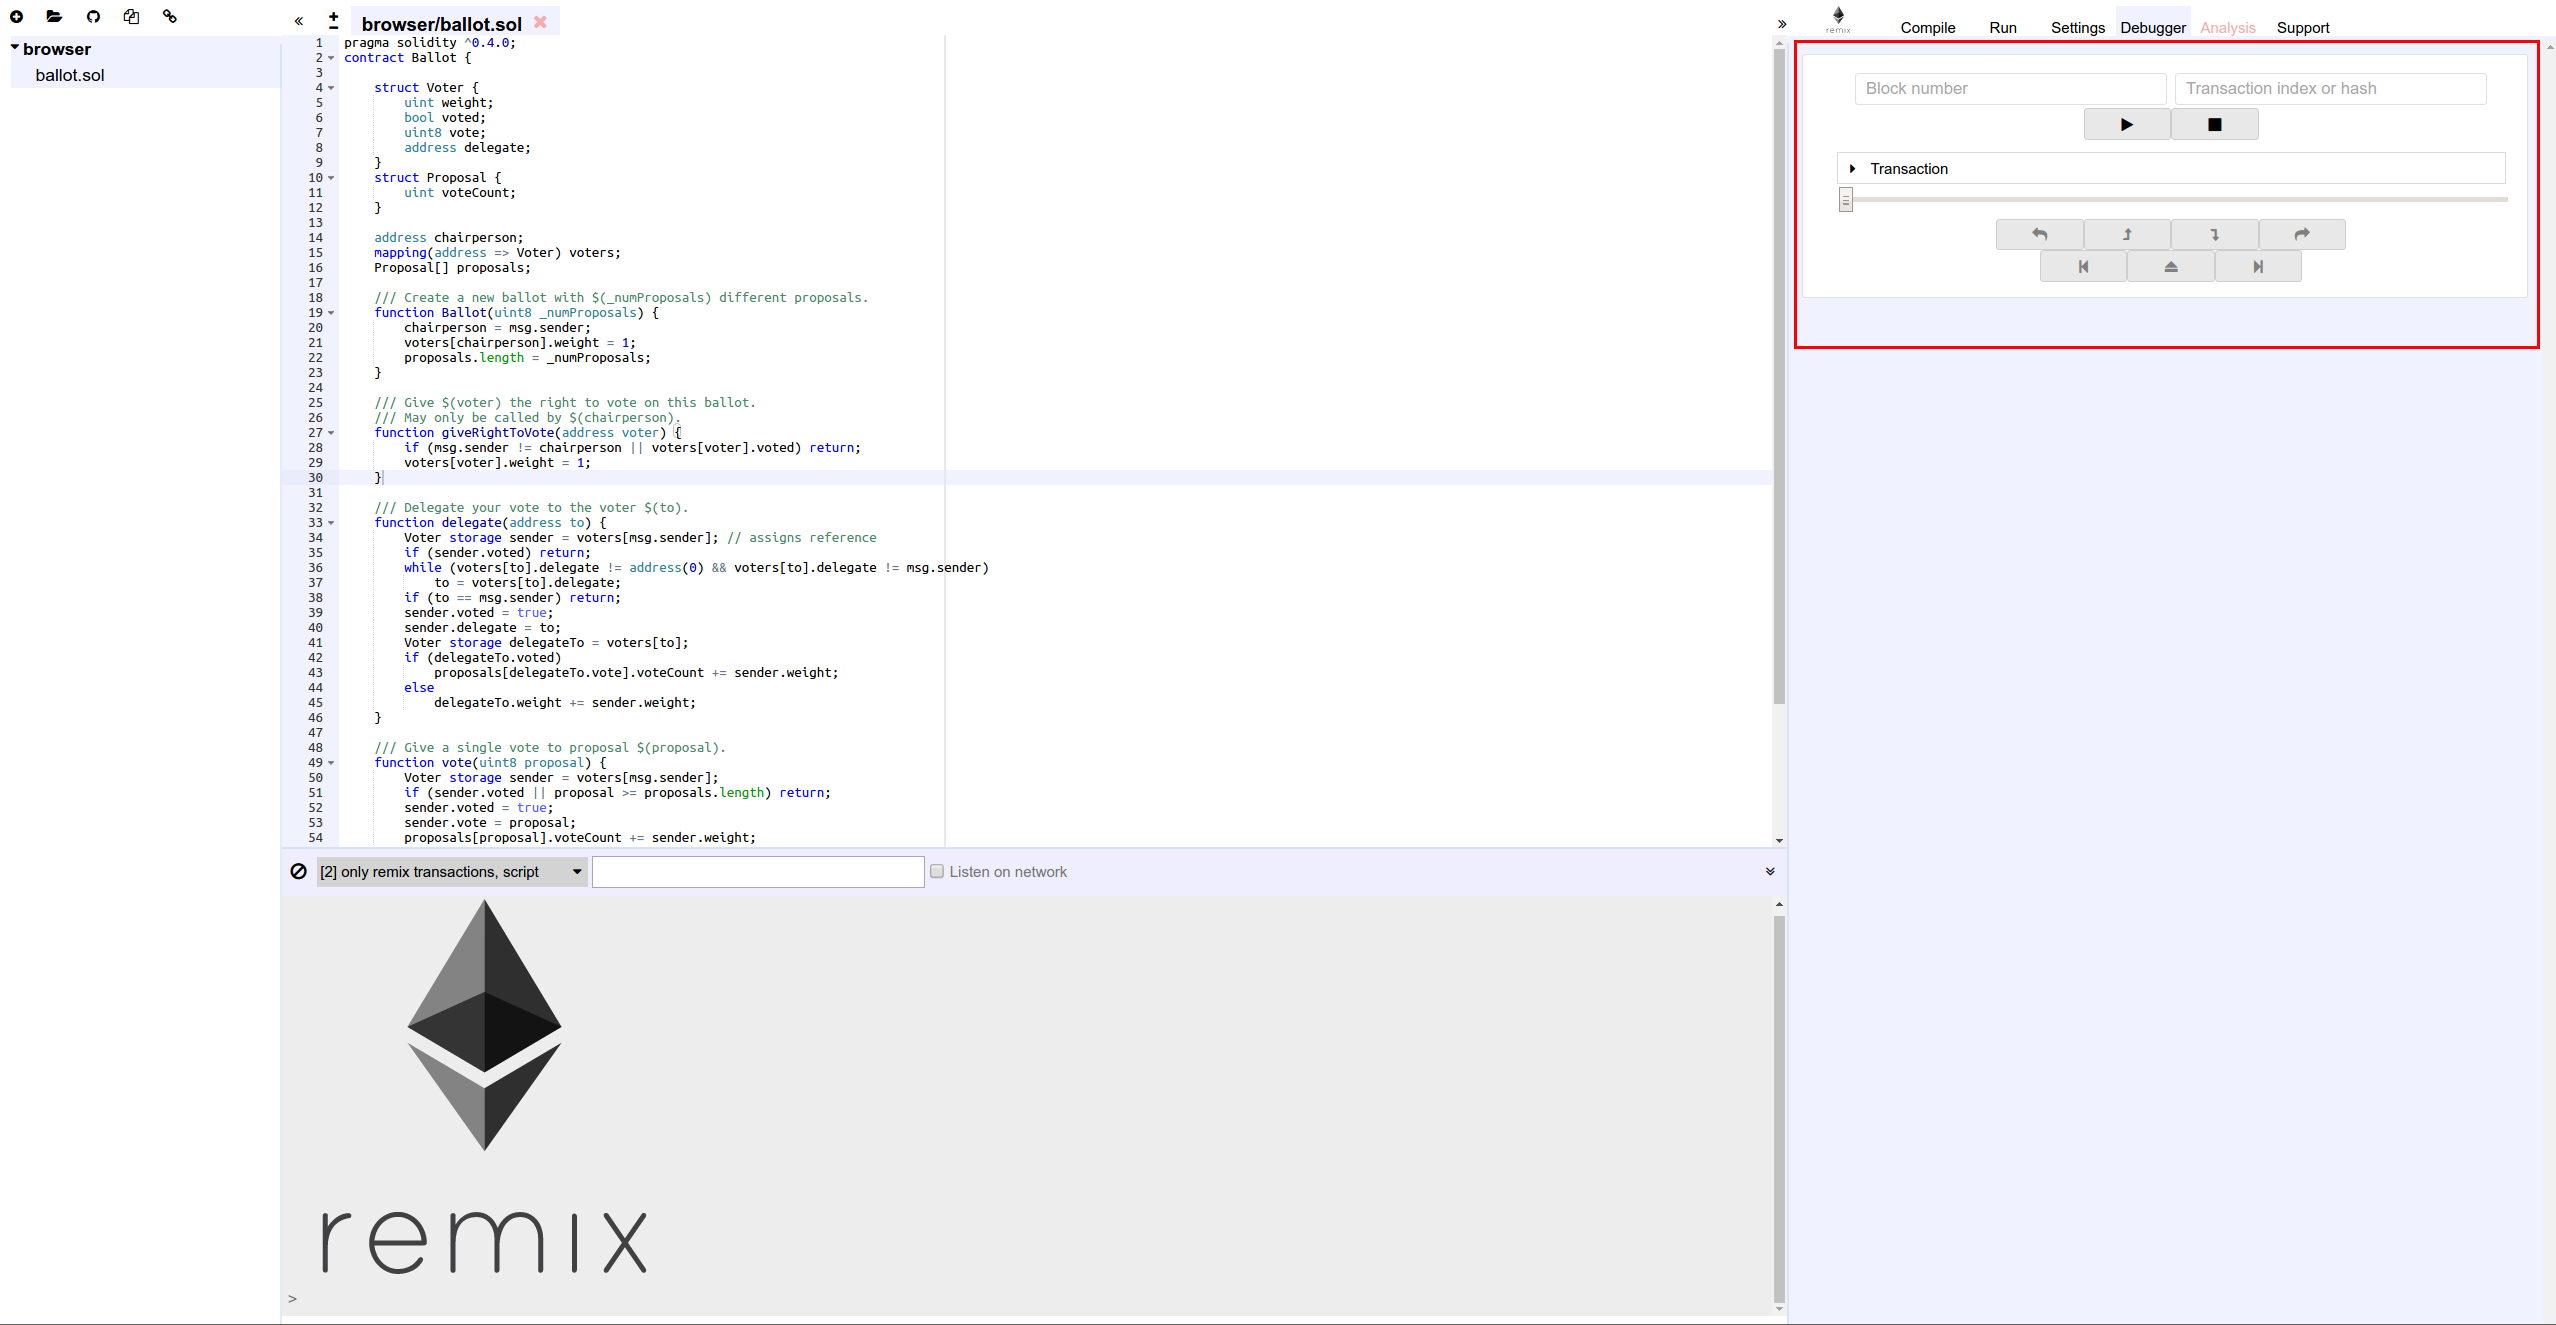The height and width of the screenshot is (1325, 2556).
Task: Click 'Proposal[] proposals;' on line 16
Action: (x=452, y=268)
